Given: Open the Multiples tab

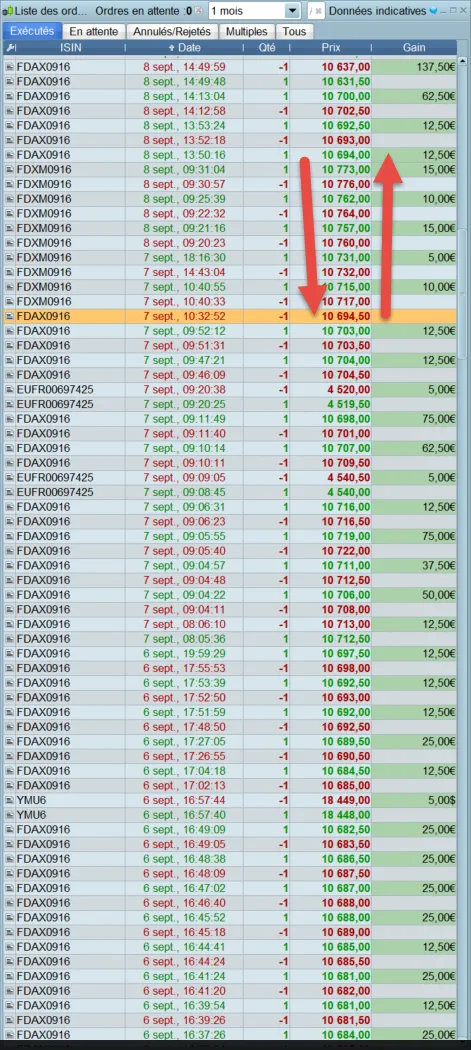Looking at the screenshot, I should click(247, 31).
